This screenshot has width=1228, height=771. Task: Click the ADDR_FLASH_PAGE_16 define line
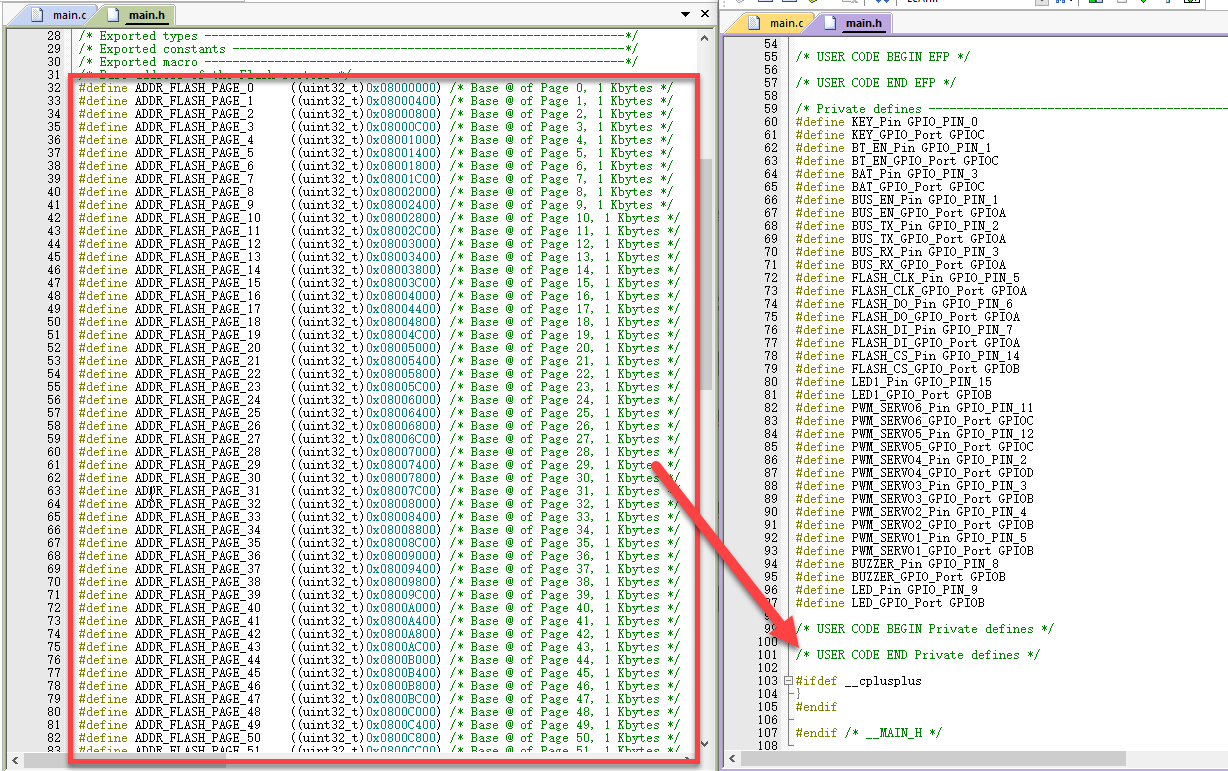point(379,296)
